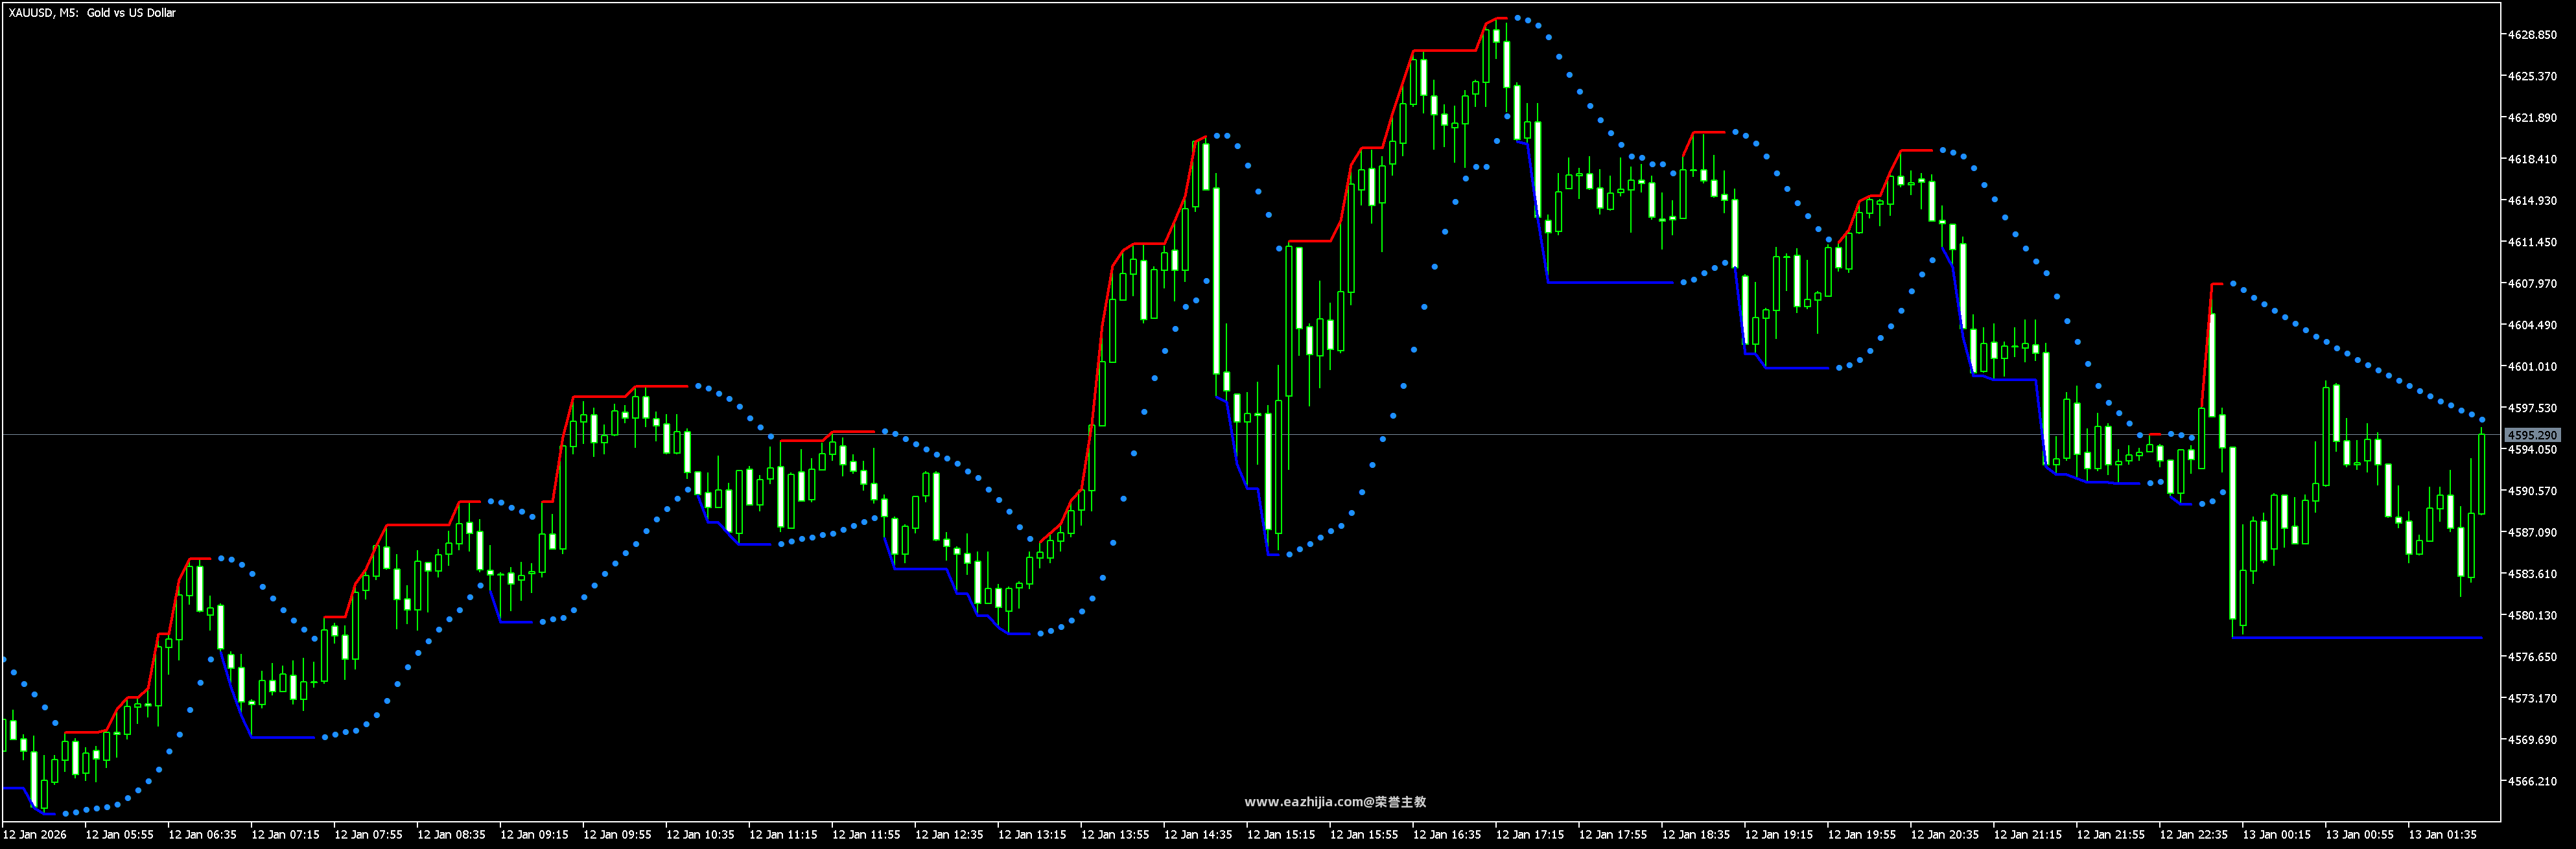Click price axis label 4604.490
The height and width of the screenshot is (849, 2576).
tap(2532, 325)
